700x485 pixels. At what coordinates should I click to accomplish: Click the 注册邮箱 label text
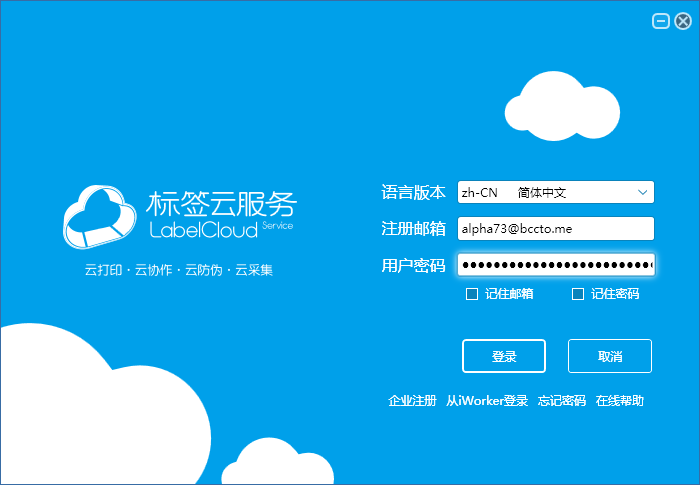point(413,229)
